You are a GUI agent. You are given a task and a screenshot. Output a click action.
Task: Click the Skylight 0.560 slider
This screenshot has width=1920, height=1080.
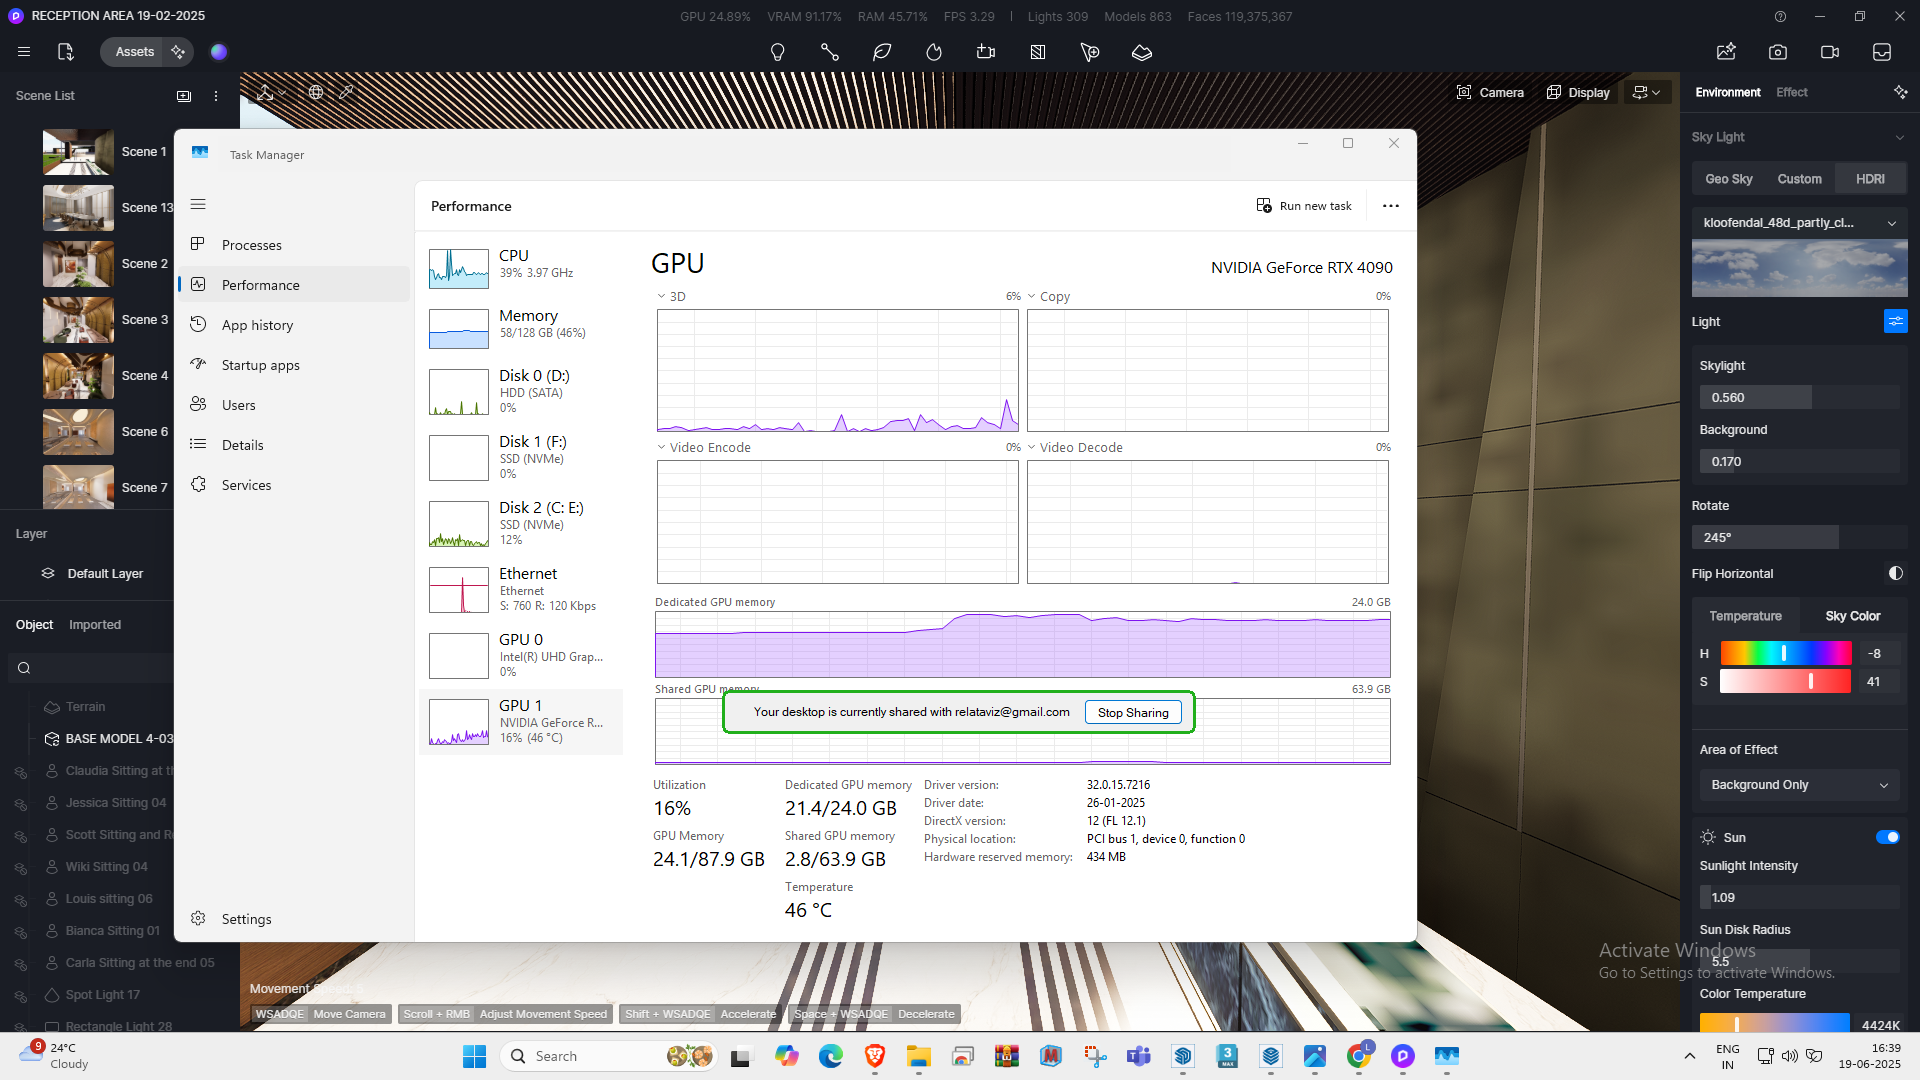click(x=1799, y=397)
